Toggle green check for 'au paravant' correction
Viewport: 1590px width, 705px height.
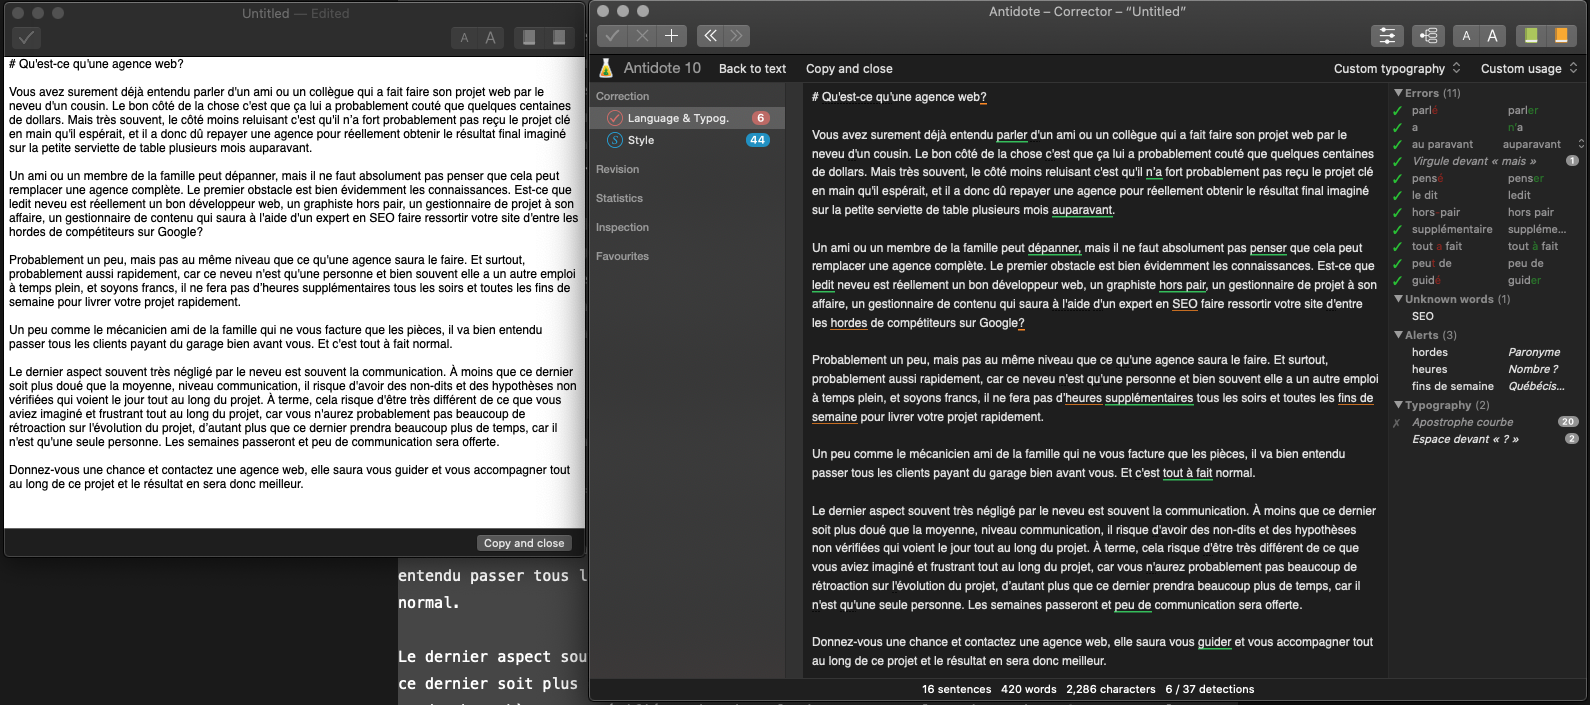(x=1397, y=144)
